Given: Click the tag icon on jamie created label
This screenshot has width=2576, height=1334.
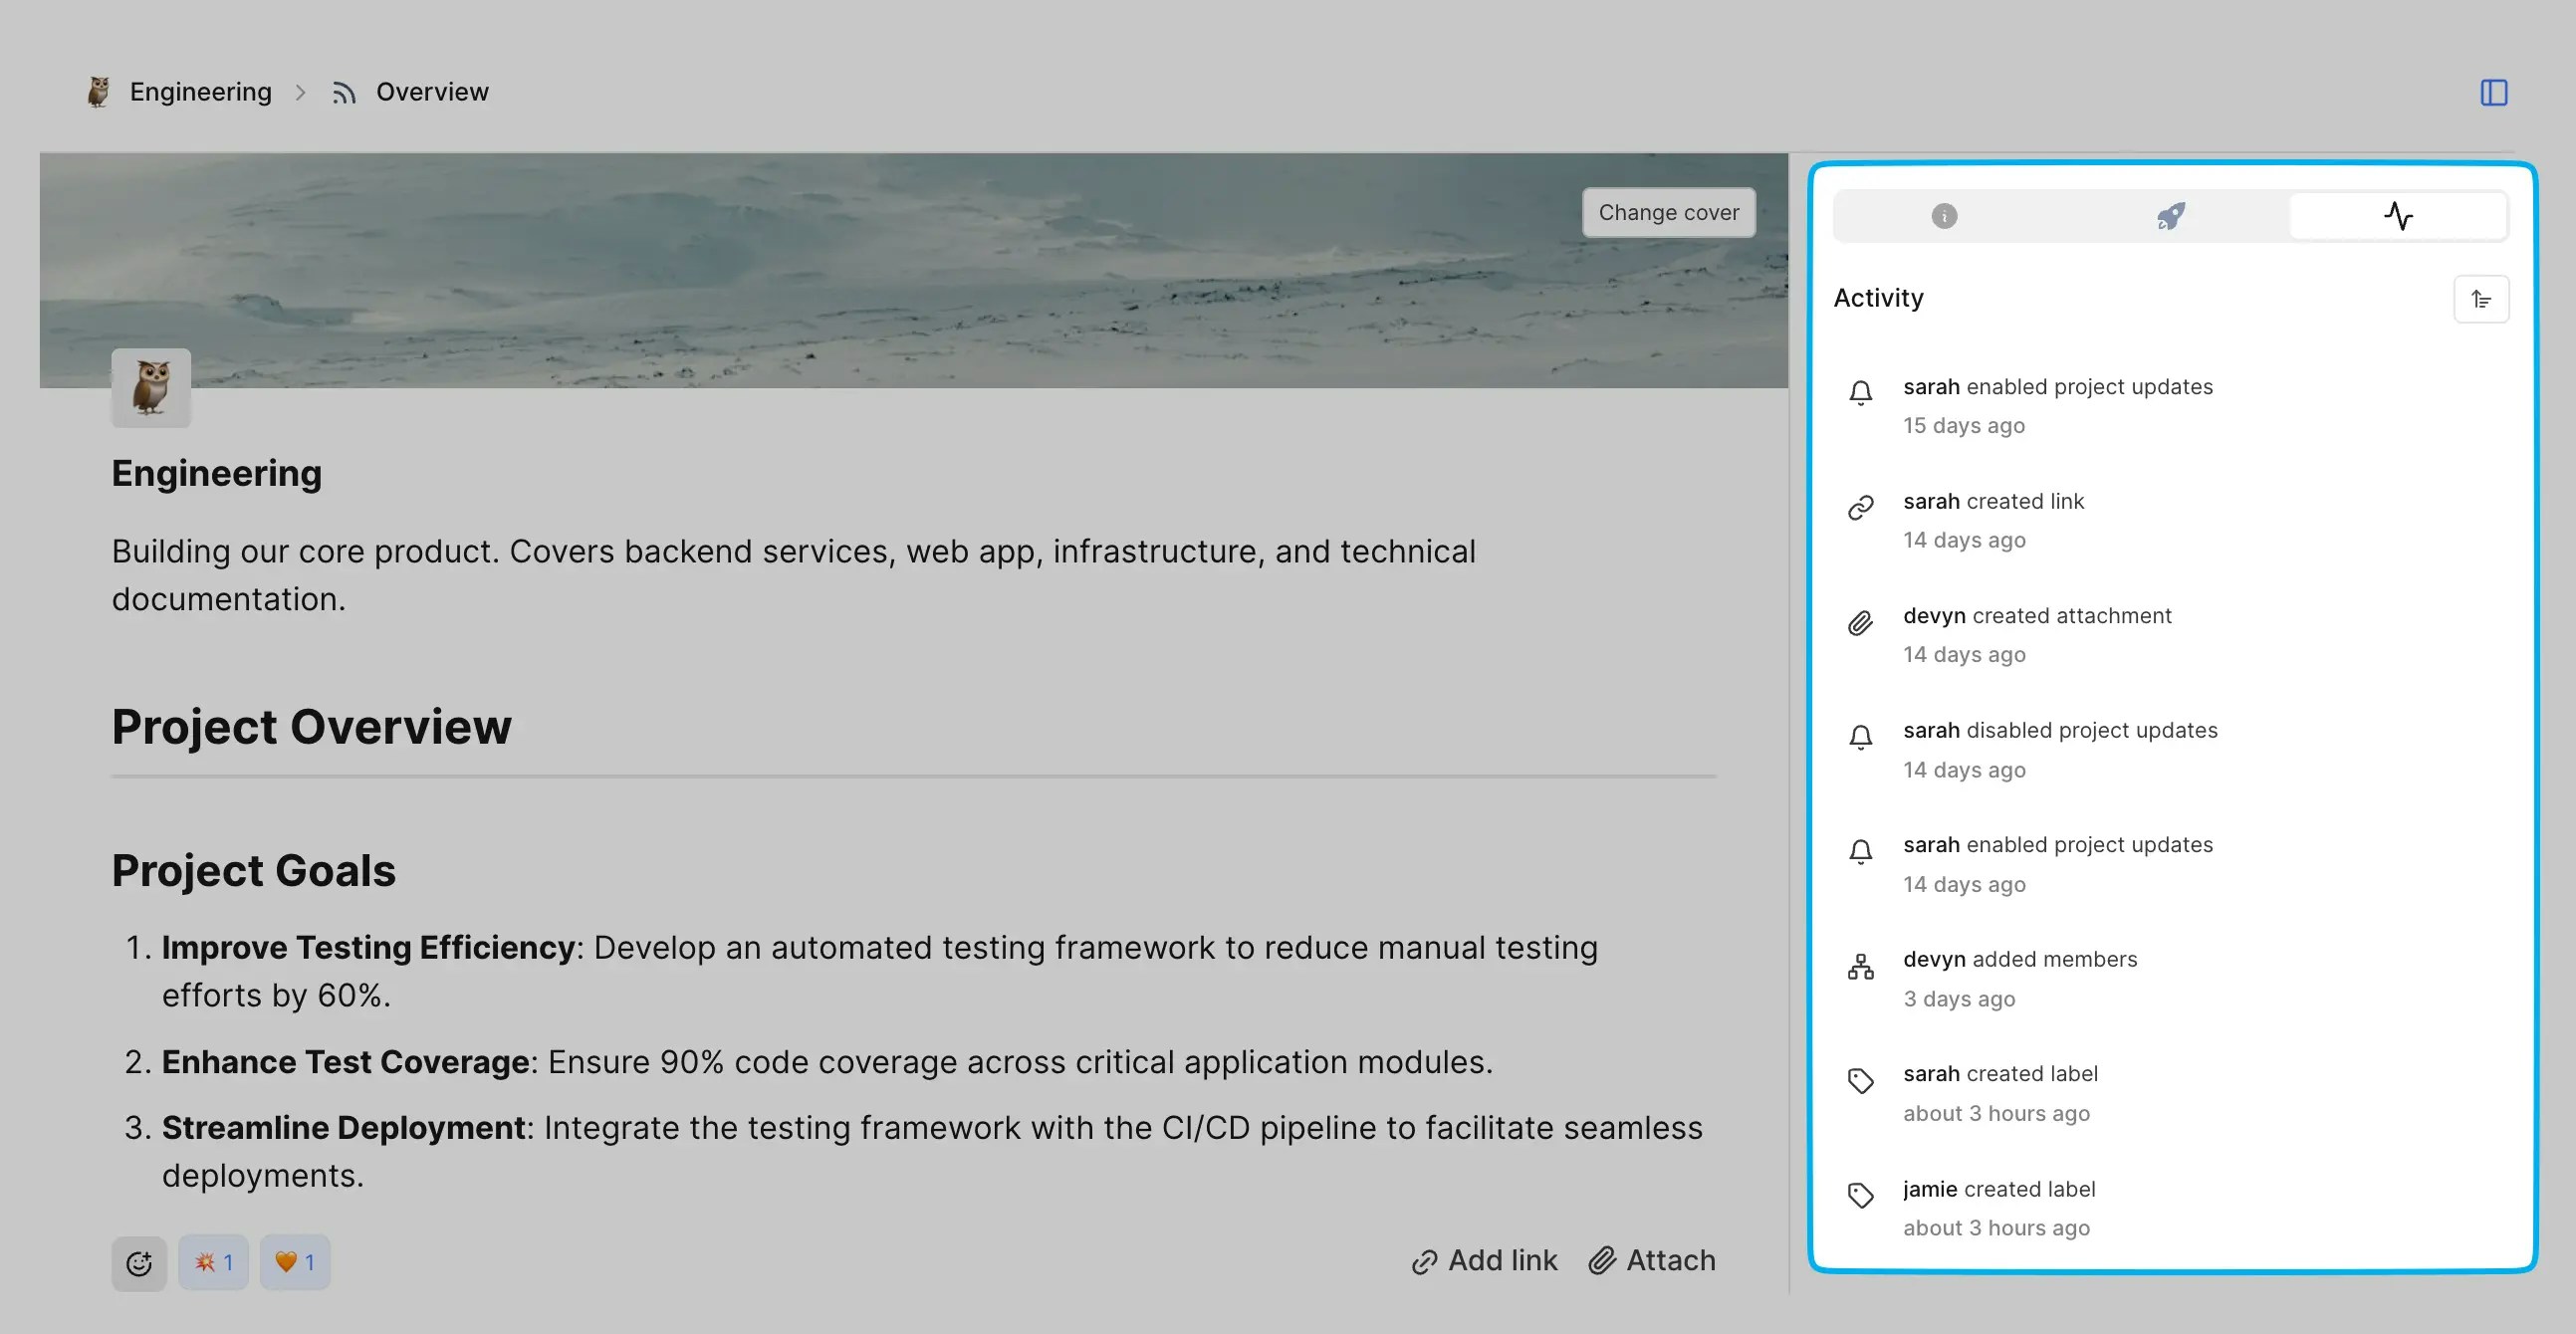Looking at the screenshot, I should point(1860,1196).
